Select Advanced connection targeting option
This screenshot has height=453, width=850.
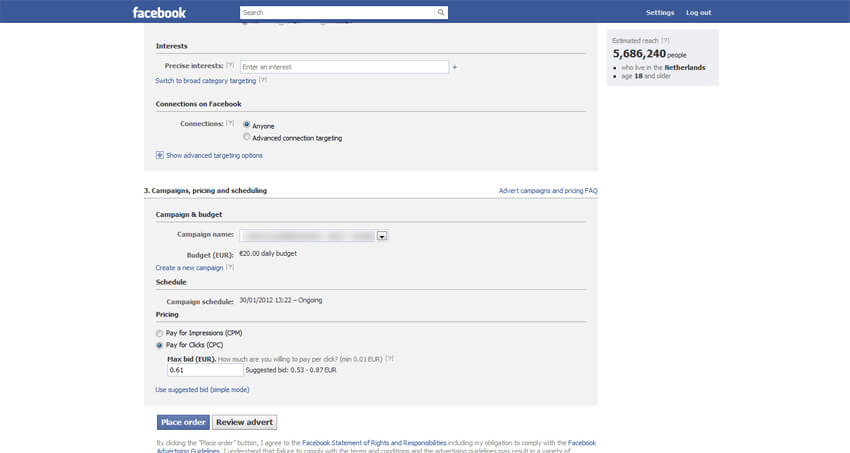(x=247, y=137)
